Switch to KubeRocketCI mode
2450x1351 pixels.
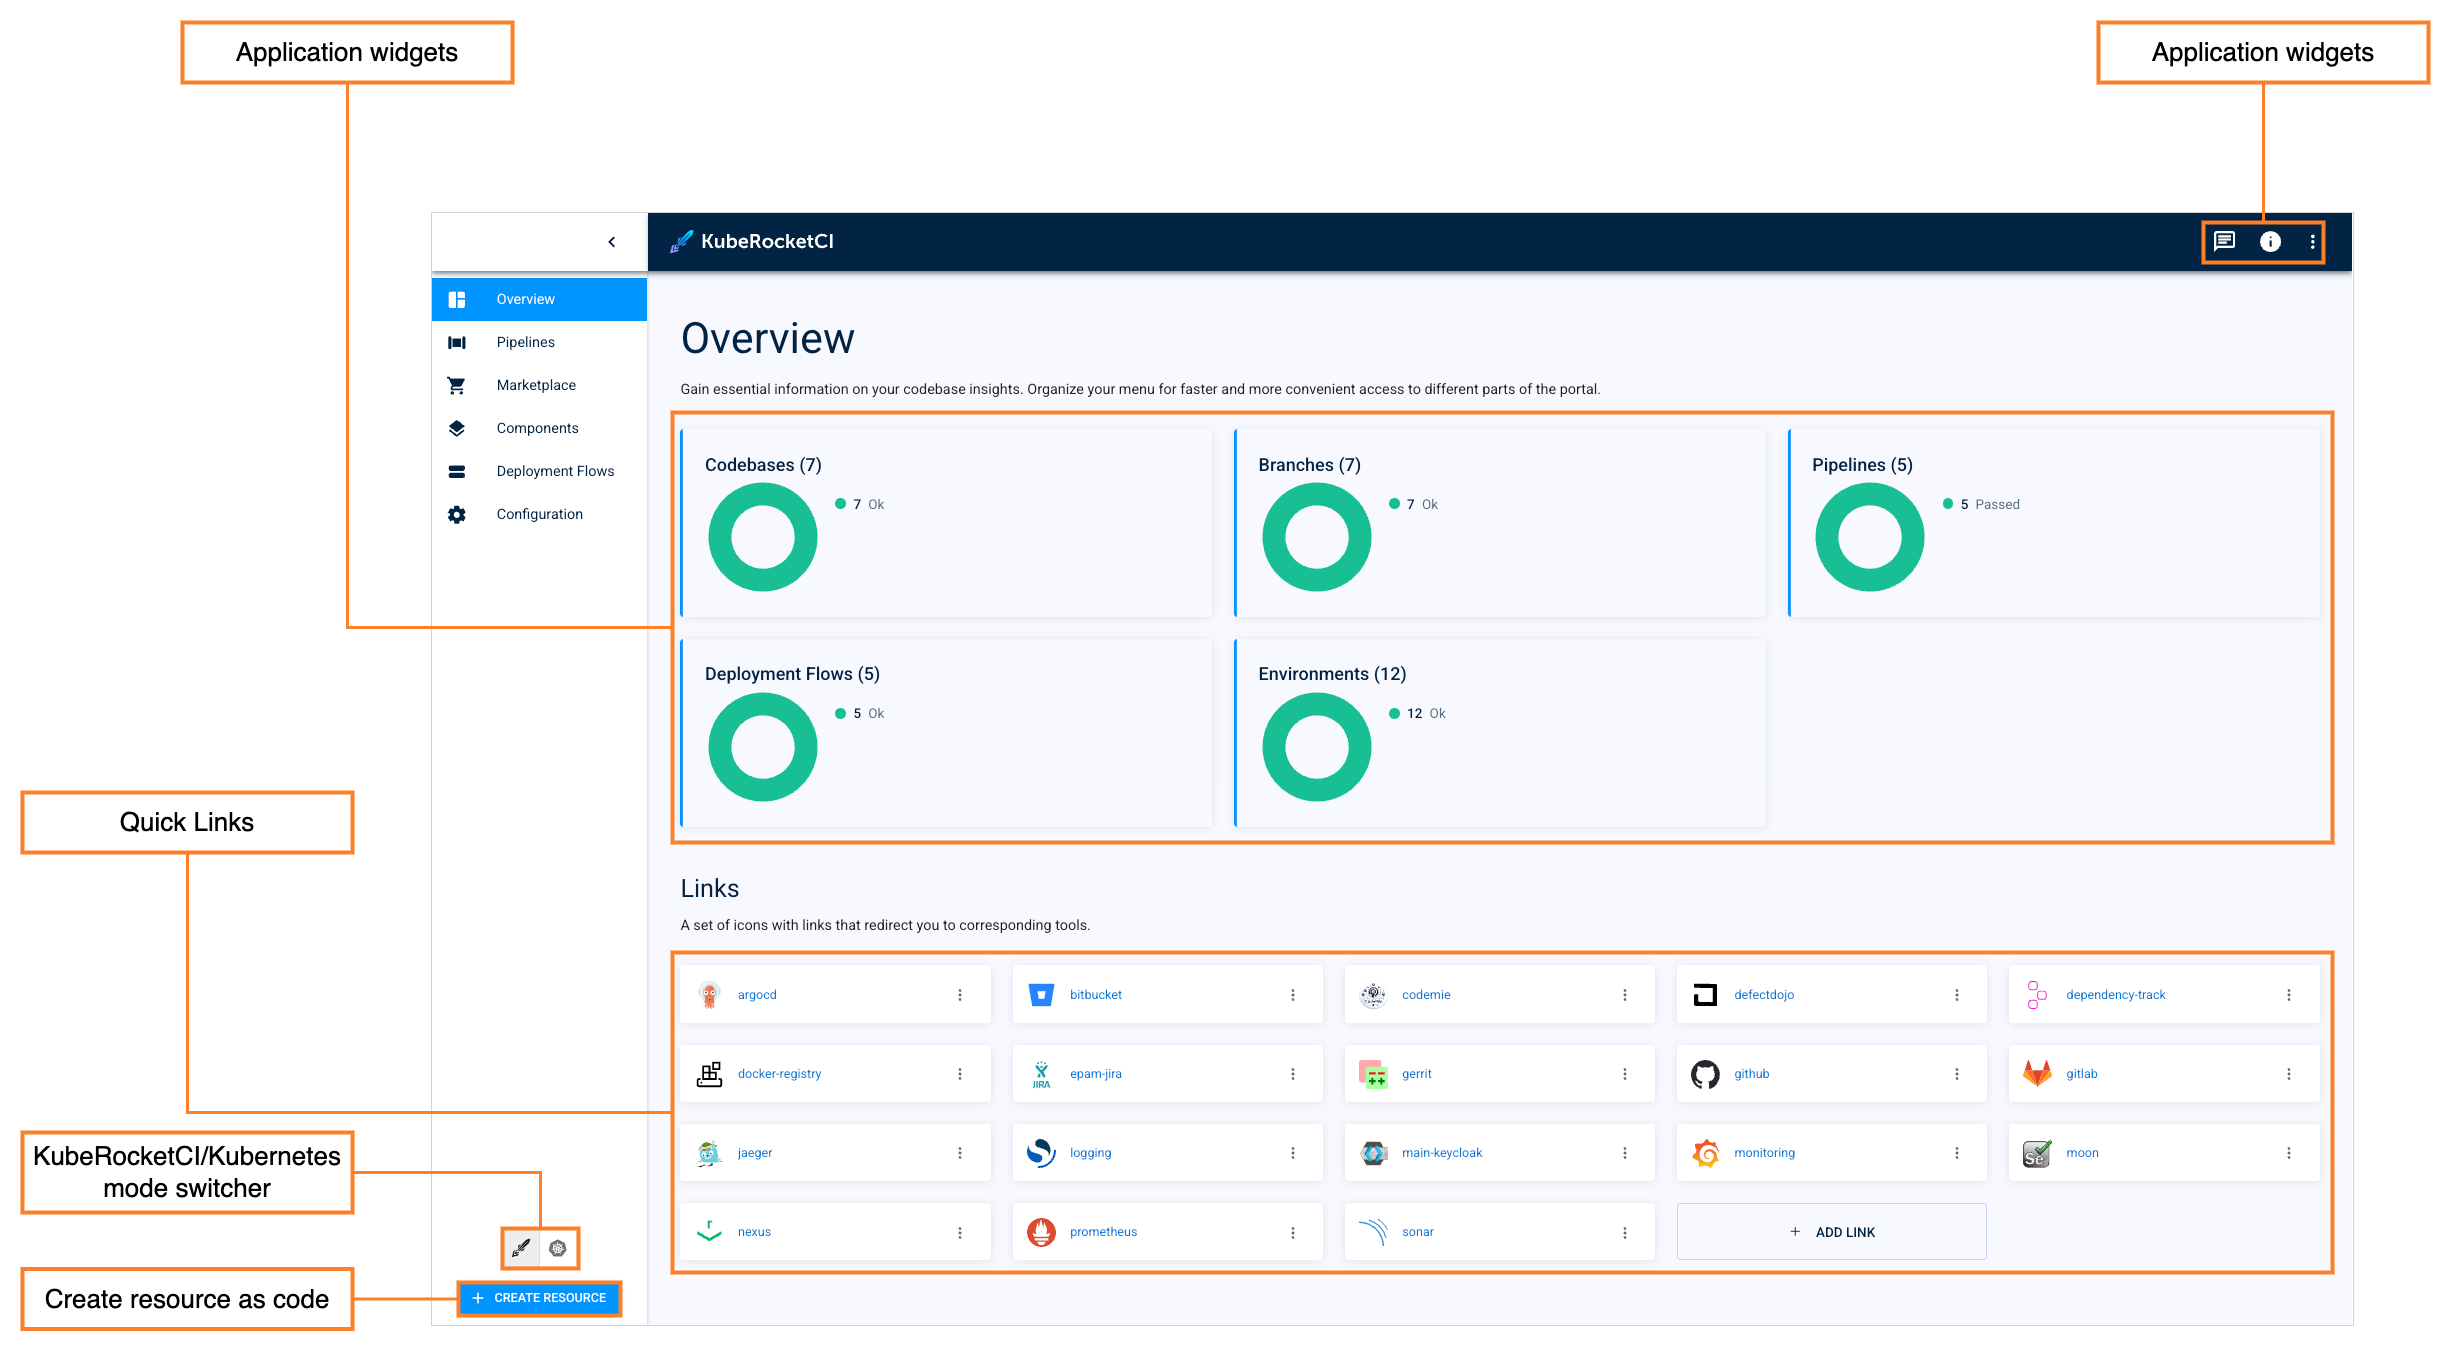click(x=520, y=1248)
